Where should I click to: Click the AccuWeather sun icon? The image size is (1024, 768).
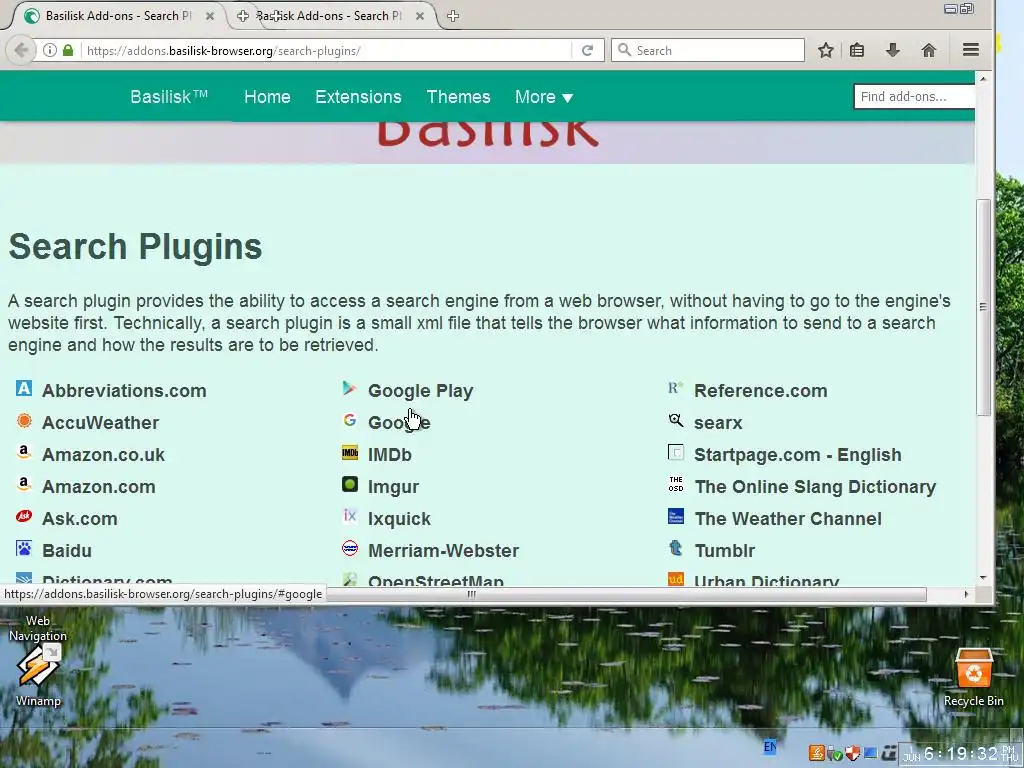pos(24,421)
